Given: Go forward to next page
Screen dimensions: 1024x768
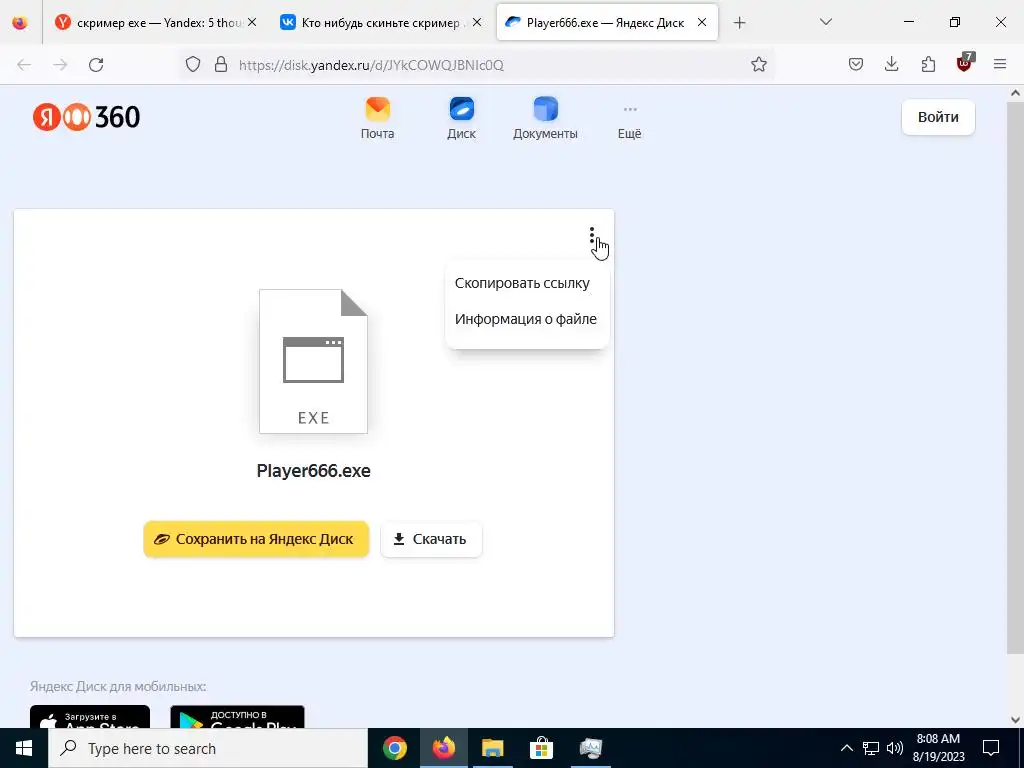Looking at the screenshot, I should click(x=60, y=65).
